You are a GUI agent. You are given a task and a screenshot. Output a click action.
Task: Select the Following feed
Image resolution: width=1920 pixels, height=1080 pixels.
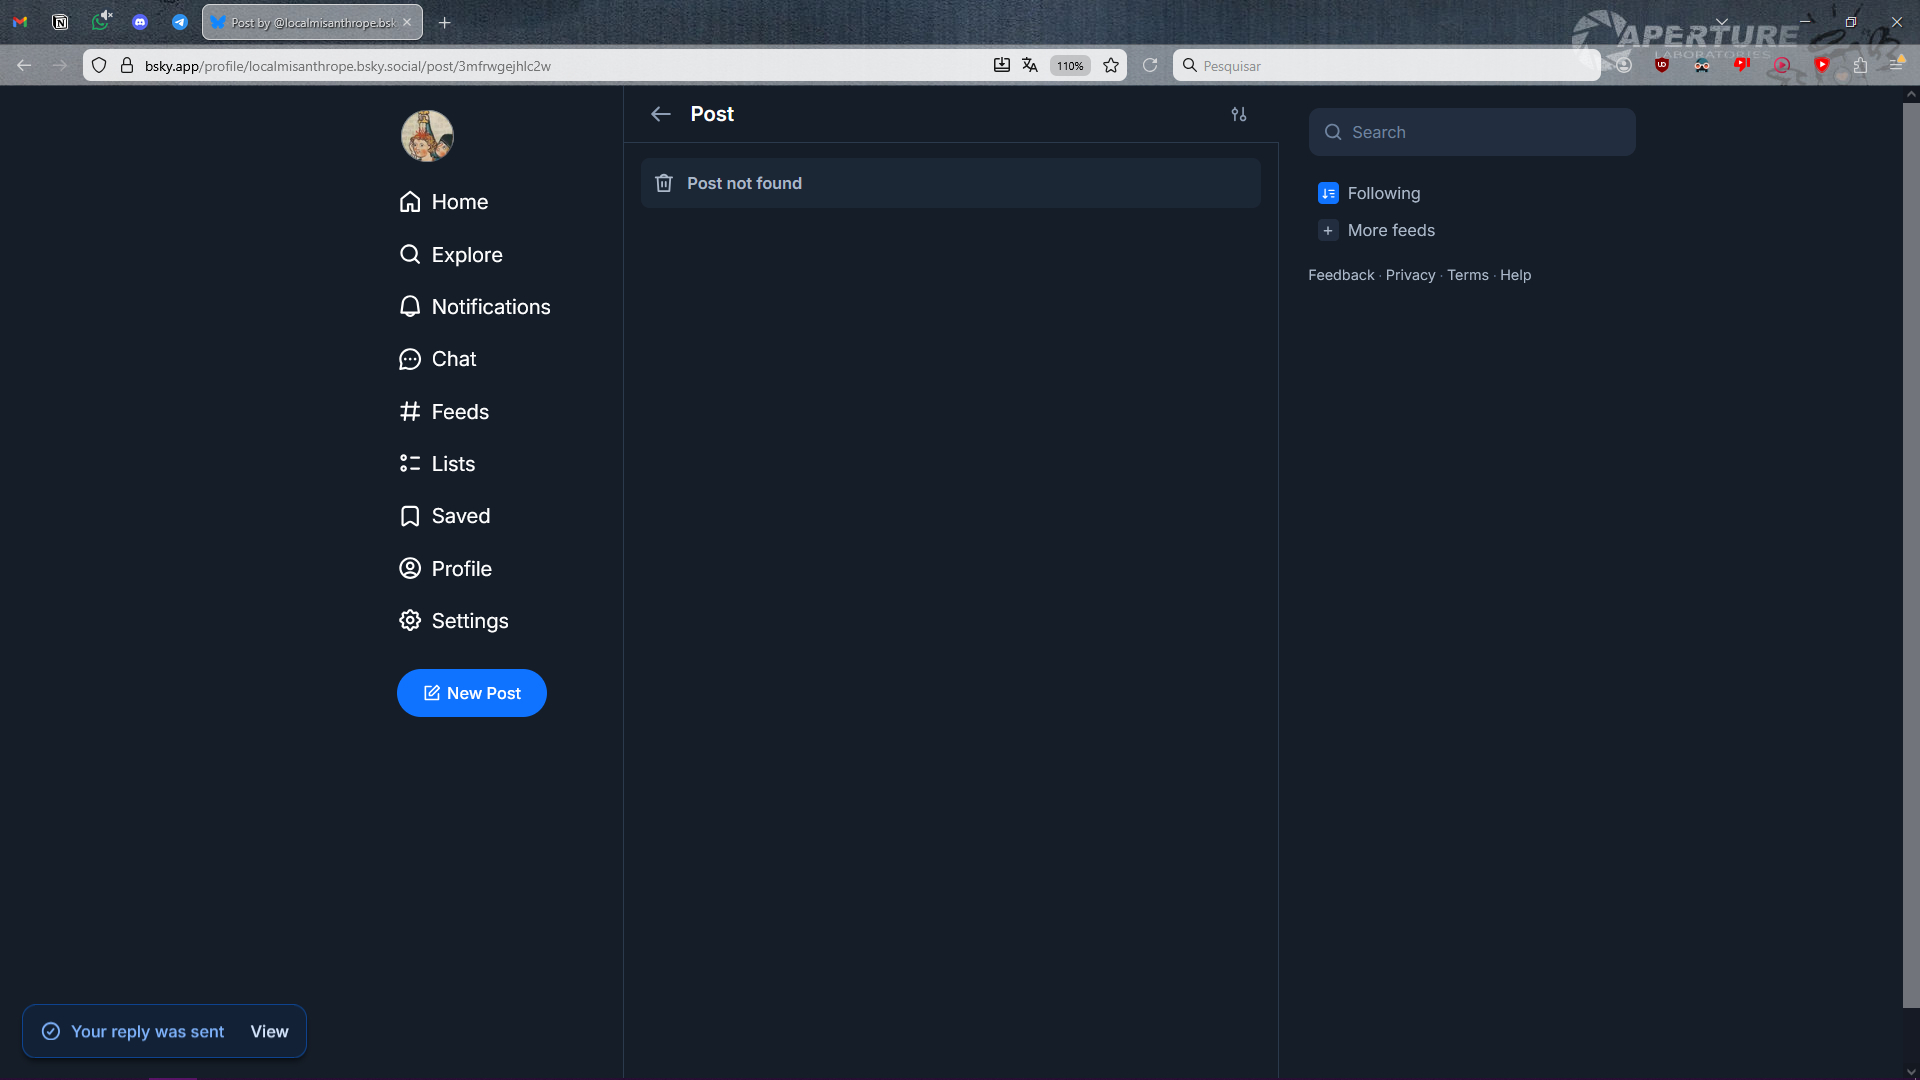(1383, 193)
